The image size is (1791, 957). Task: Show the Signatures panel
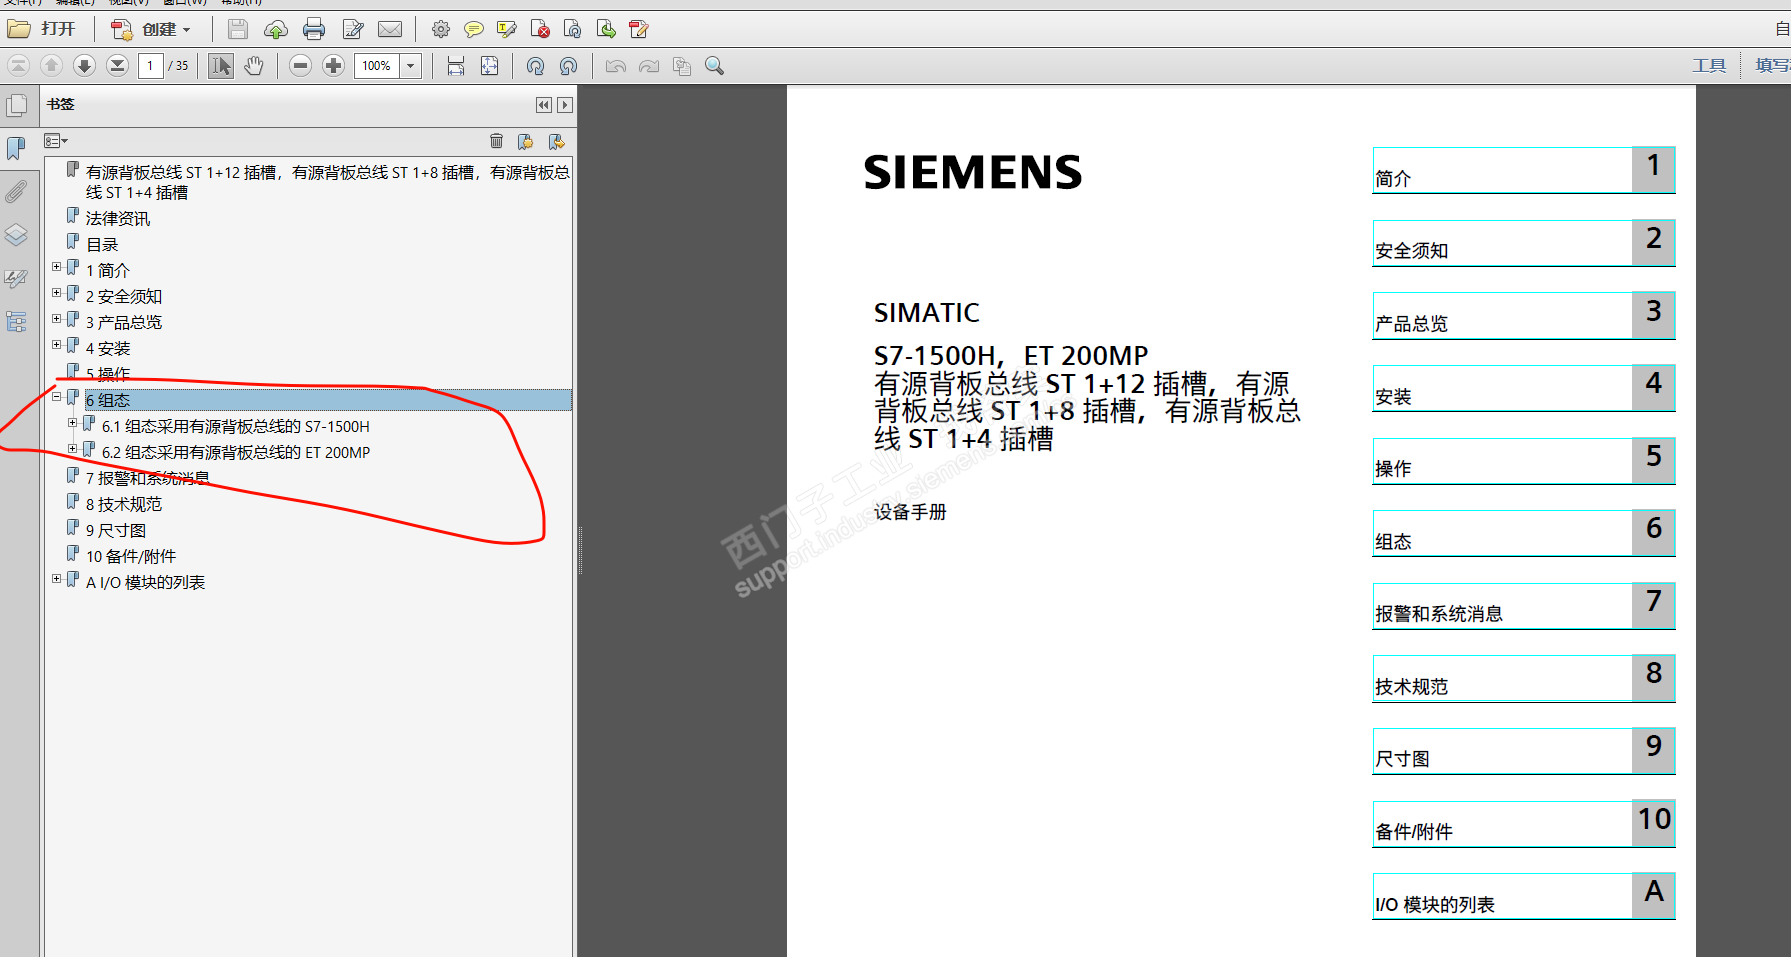coord(17,278)
